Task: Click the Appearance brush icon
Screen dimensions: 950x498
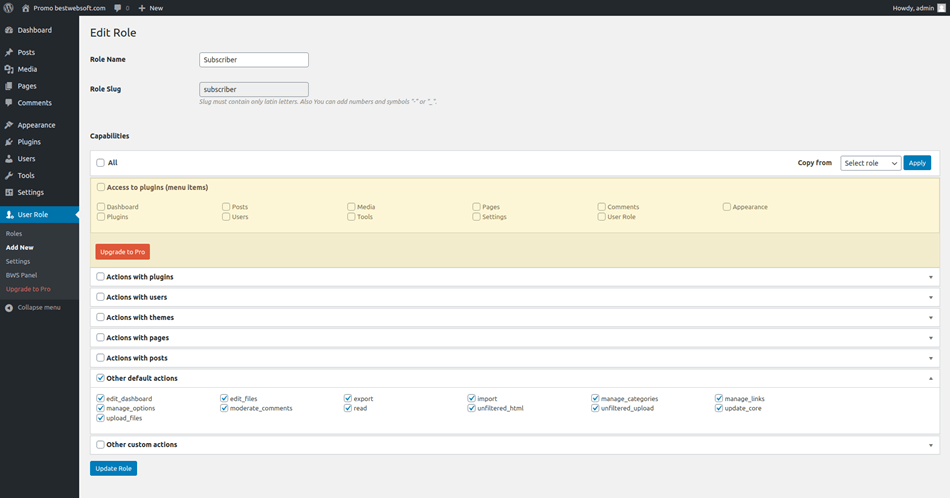Action: (x=9, y=125)
